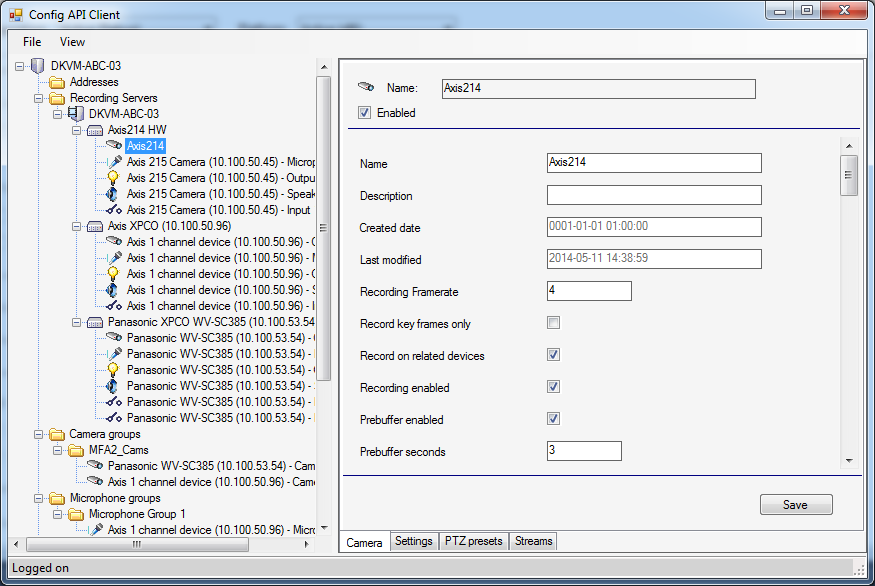Click the properties panel scroll down arrow

point(849,461)
